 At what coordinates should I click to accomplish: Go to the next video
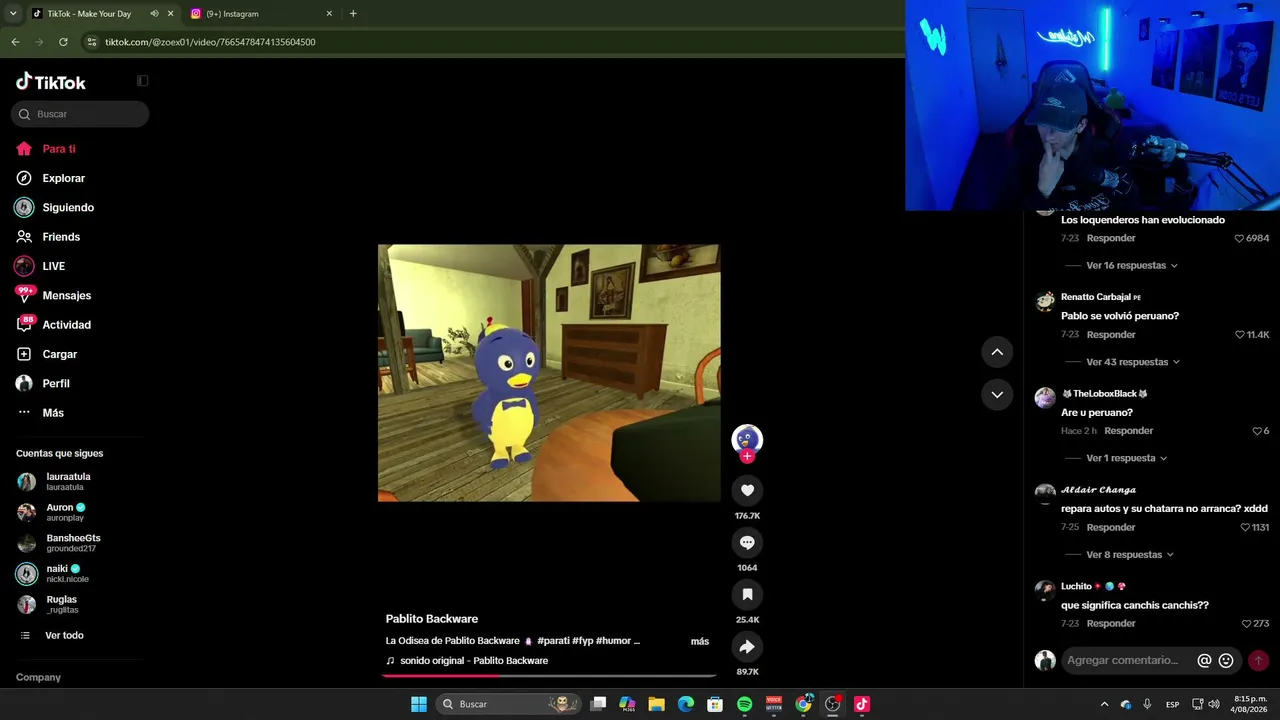tap(997, 395)
